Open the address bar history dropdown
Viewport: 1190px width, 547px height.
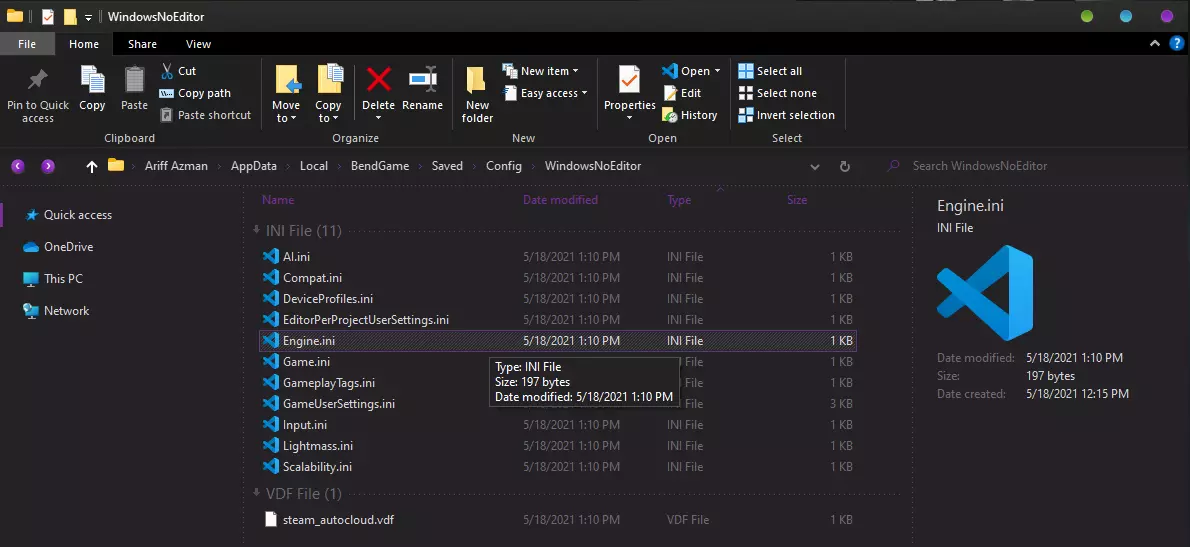[x=815, y=166]
